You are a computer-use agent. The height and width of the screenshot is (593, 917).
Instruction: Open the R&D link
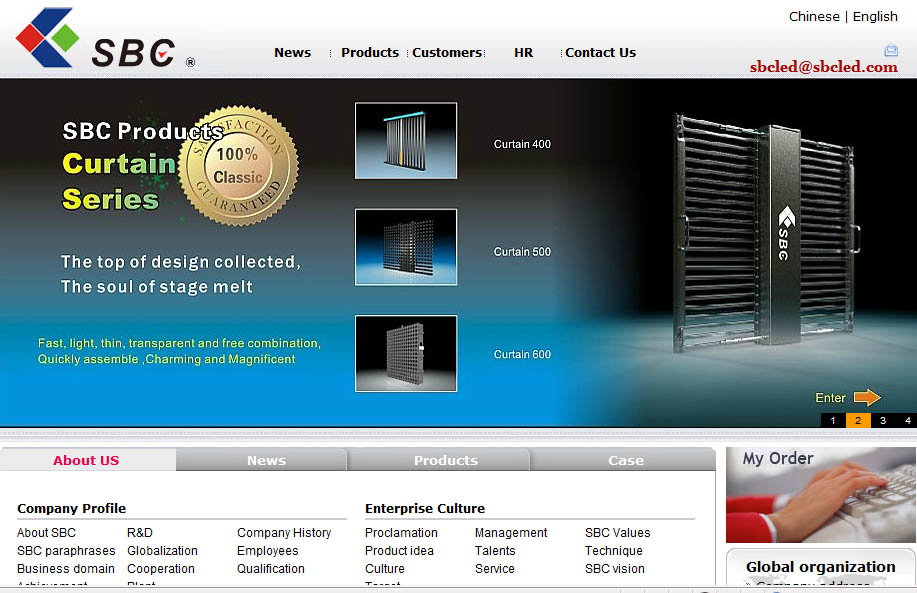[x=140, y=533]
